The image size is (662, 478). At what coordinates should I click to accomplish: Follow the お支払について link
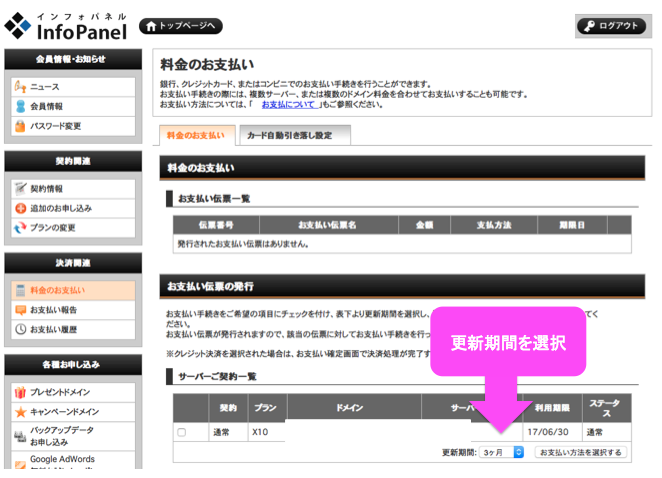(x=288, y=104)
